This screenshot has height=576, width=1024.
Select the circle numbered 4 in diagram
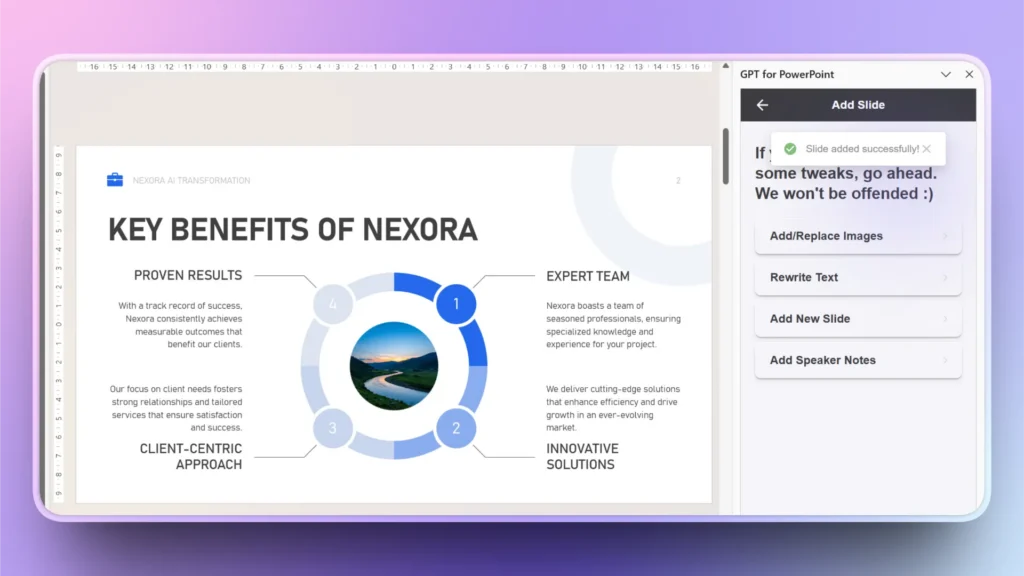click(332, 304)
